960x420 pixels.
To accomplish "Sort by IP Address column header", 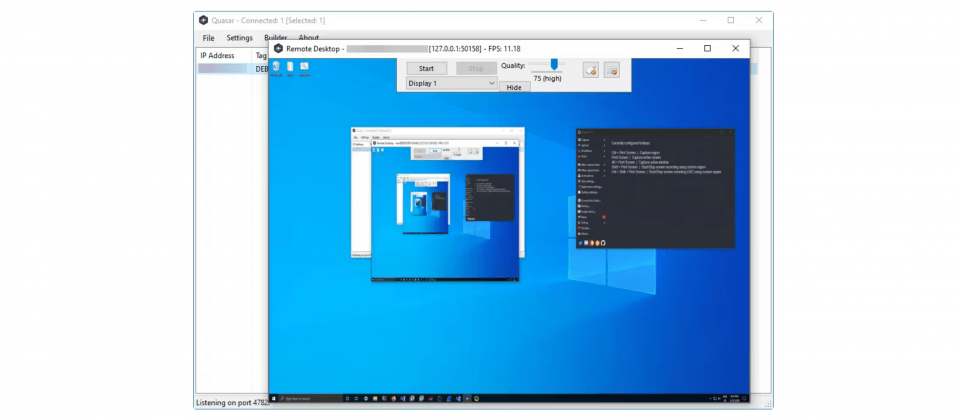I will (x=224, y=55).
